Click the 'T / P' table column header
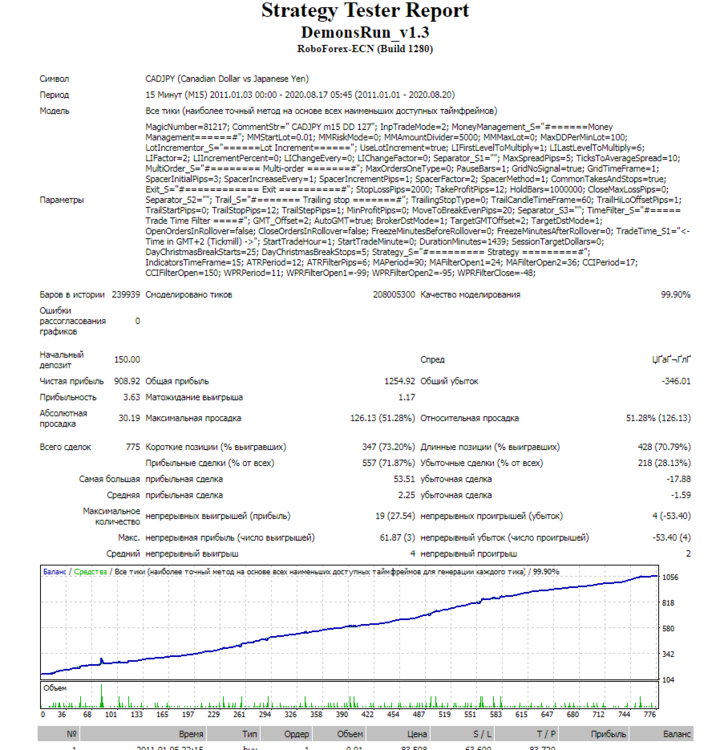Screen dimensions: 716x750 coord(546,734)
